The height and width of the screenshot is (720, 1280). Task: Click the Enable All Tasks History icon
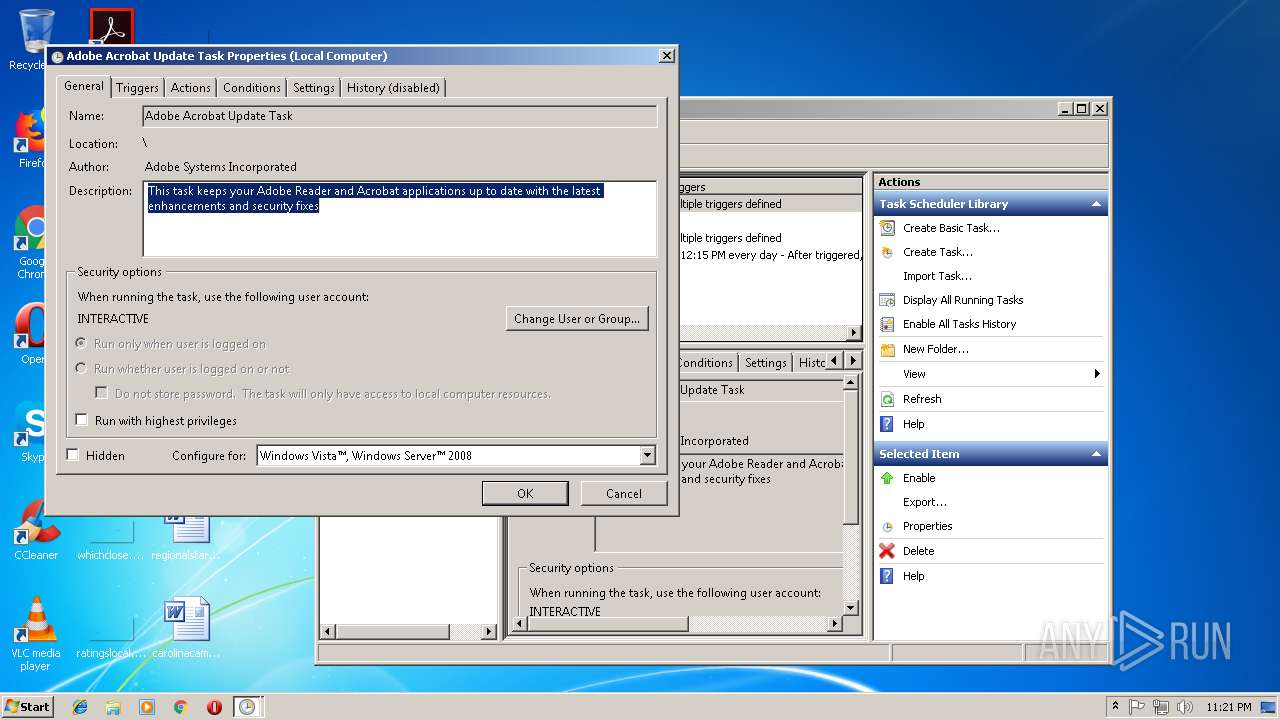(x=886, y=324)
